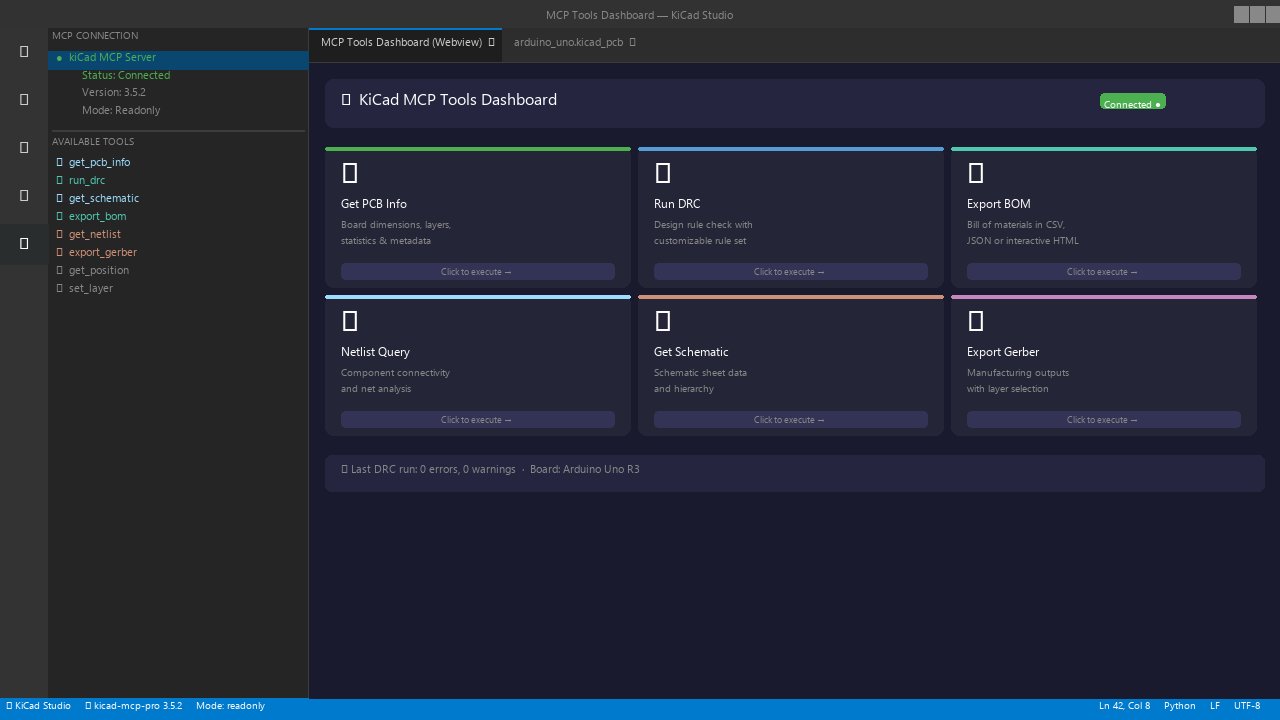Viewport: 1280px width, 720px height.
Task: Click the Netlist Query card title
Action: (x=375, y=352)
